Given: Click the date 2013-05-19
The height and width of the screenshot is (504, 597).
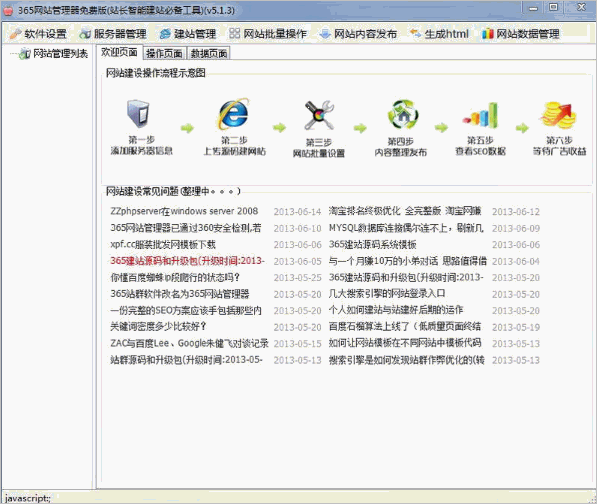Looking at the screenshot, I should pos(516,327).
